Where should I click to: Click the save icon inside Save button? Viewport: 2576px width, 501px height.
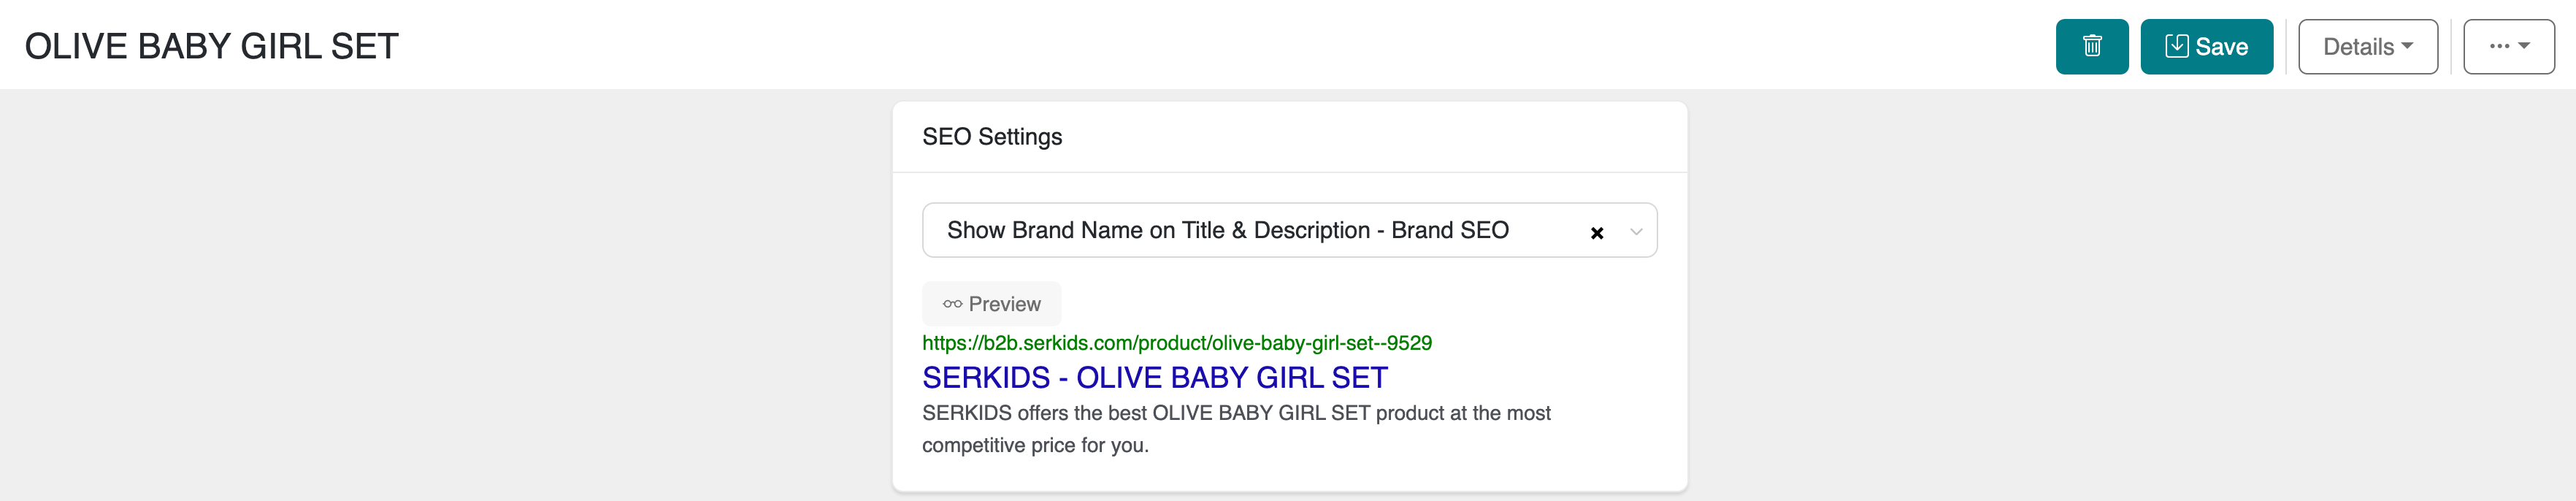click(2175, 46)
